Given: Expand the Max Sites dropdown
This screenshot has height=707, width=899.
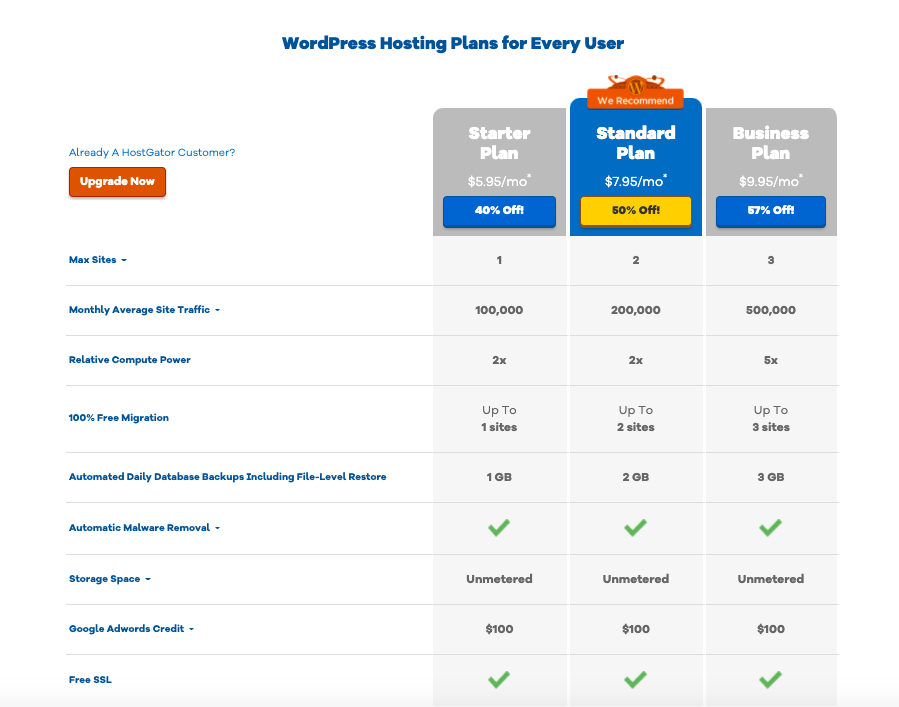Looking at the screenshot, I should tap(124, 259).
